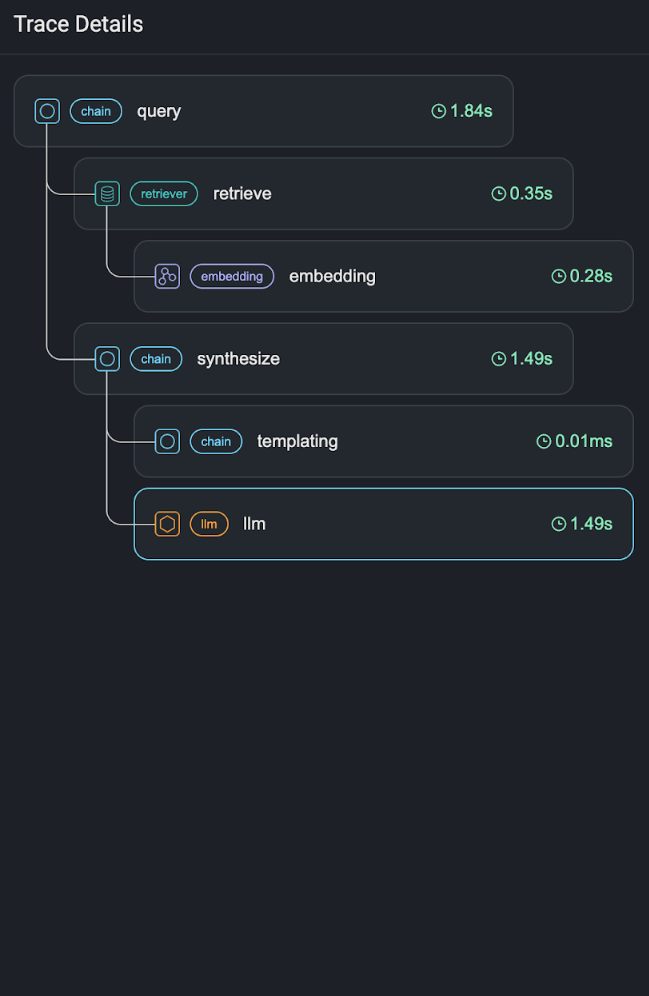Image resolution: width=649 pixels, height=996 pixels.
Task: Click the chain icon beside query span
Action: point(47,111)
